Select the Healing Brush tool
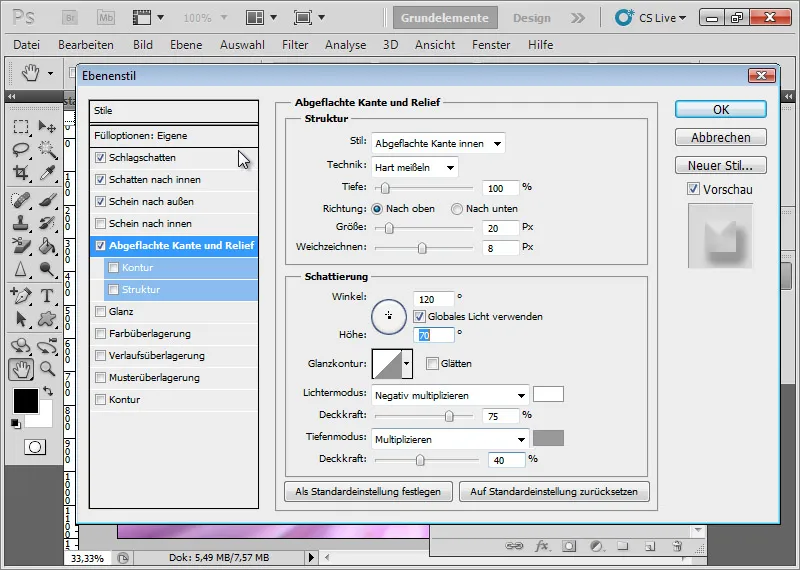 tap(20, 200)
